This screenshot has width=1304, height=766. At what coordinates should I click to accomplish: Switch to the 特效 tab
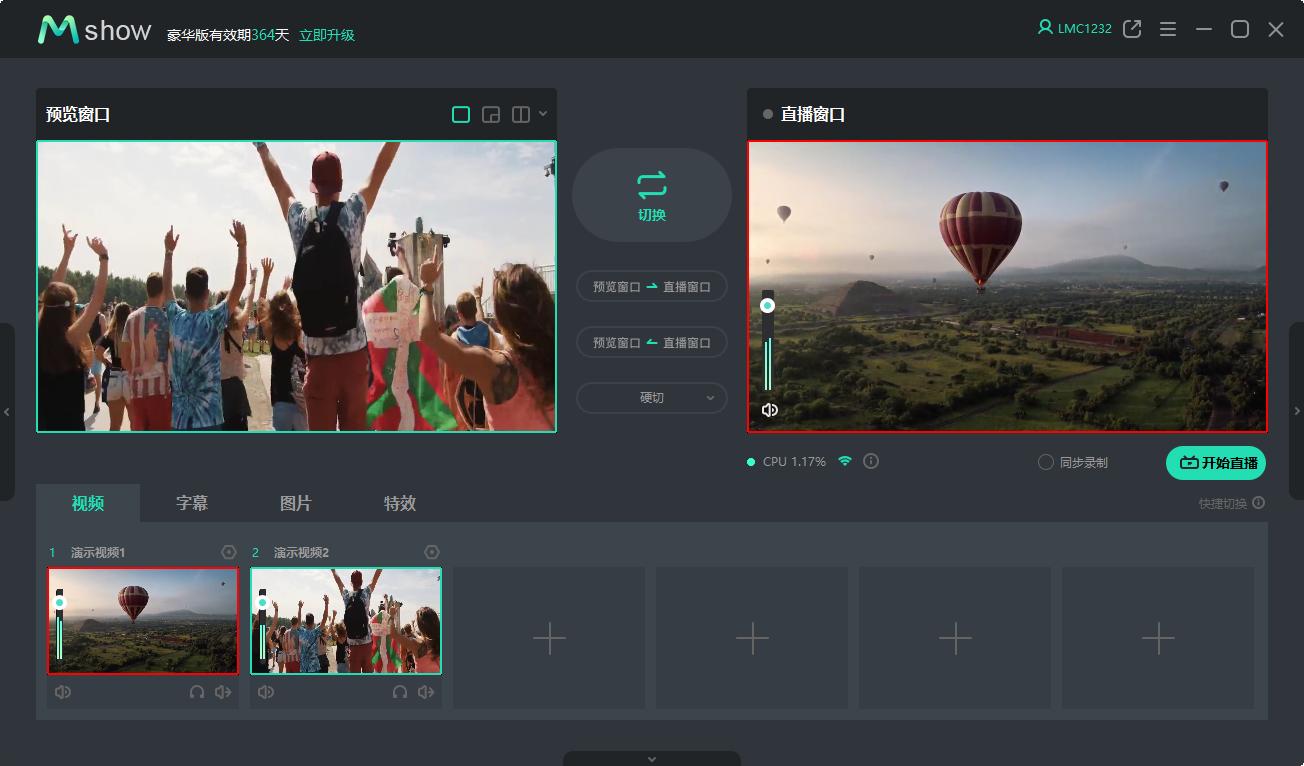[399, 503]
